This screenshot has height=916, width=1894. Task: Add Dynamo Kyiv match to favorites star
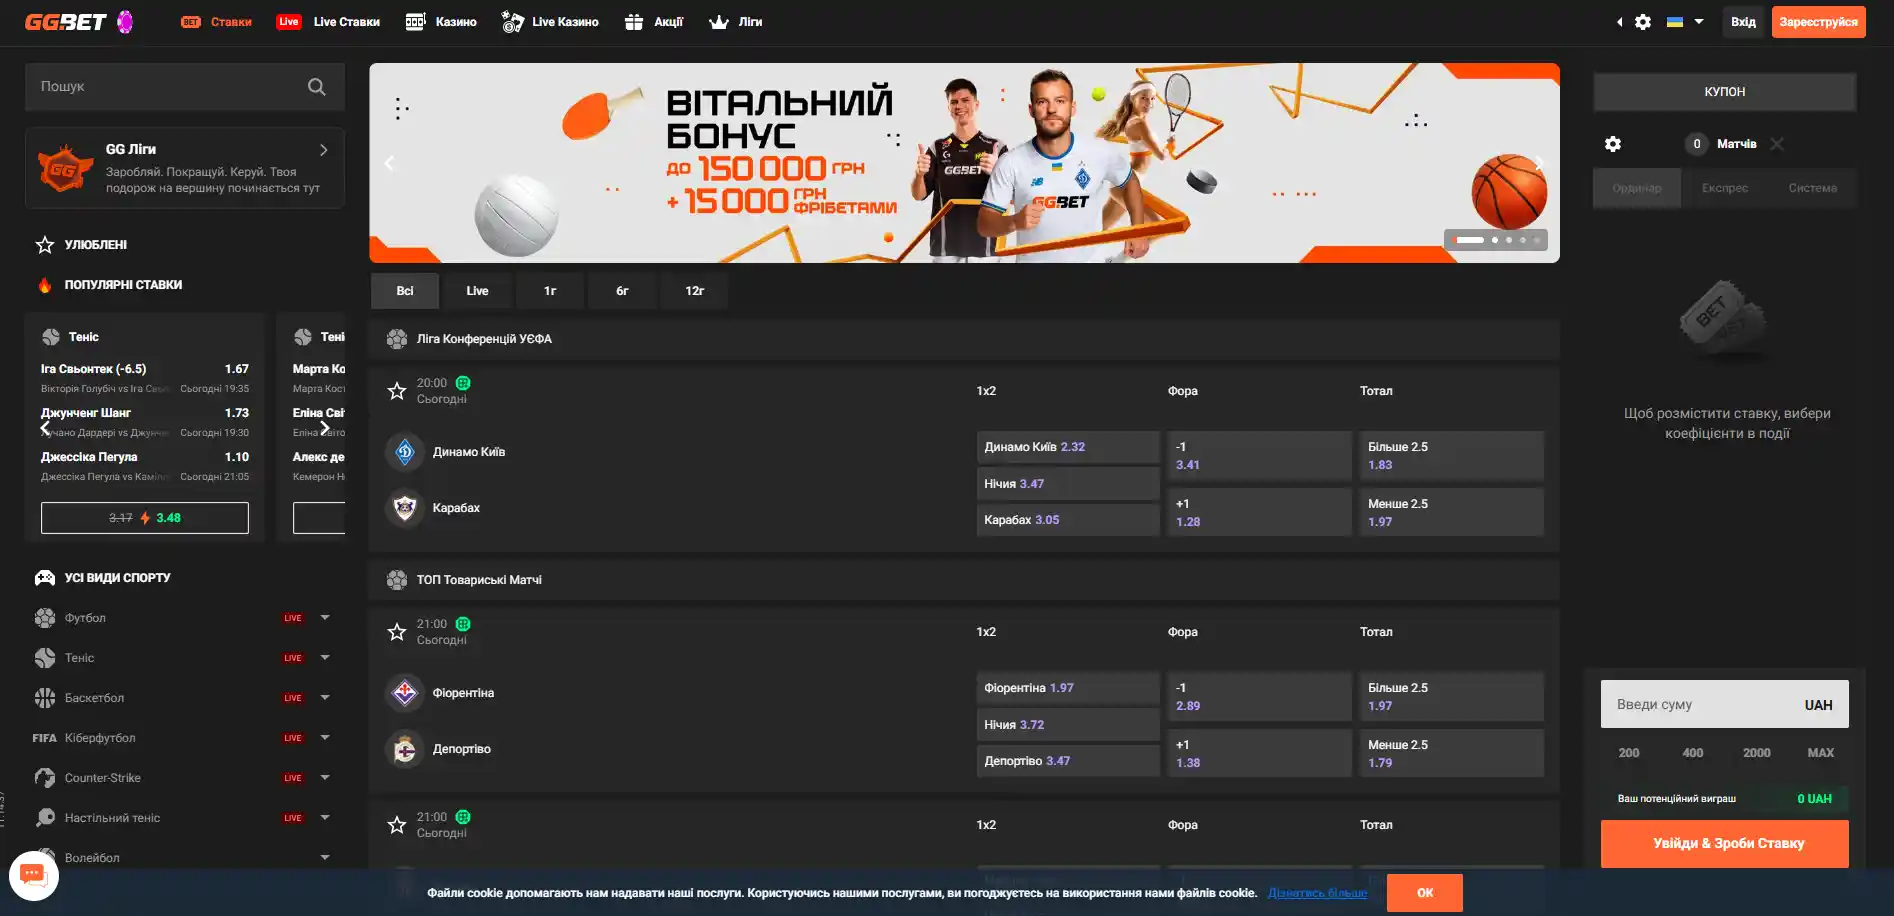point(397,391)
